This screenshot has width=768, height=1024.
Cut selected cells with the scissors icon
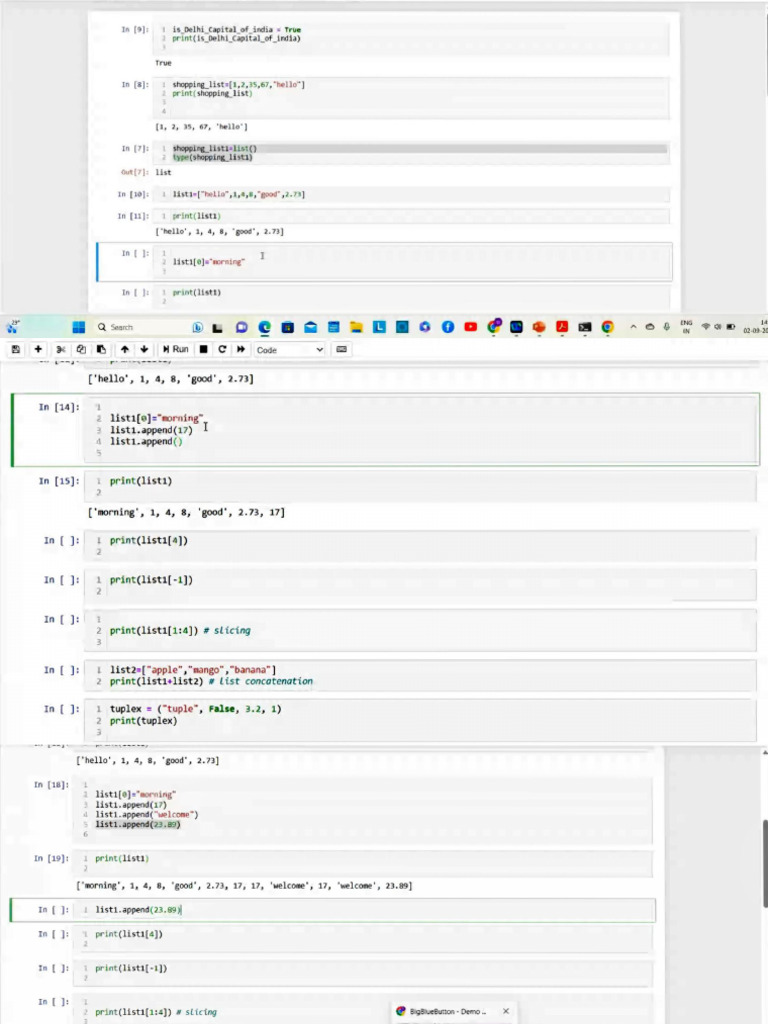(x=61, y=349)
